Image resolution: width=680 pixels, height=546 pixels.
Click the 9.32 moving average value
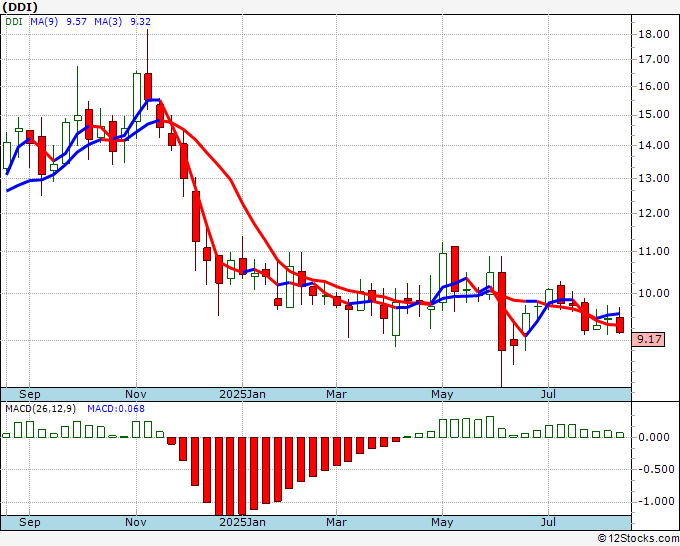[x=141, y=21]
